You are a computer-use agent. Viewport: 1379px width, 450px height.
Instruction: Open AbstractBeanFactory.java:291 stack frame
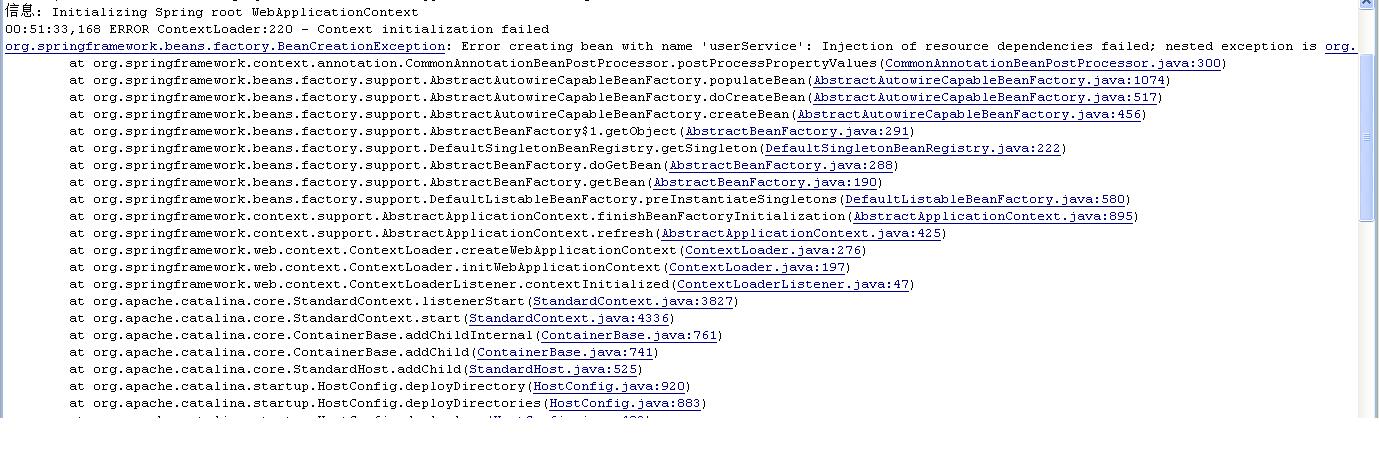[797, 131]
